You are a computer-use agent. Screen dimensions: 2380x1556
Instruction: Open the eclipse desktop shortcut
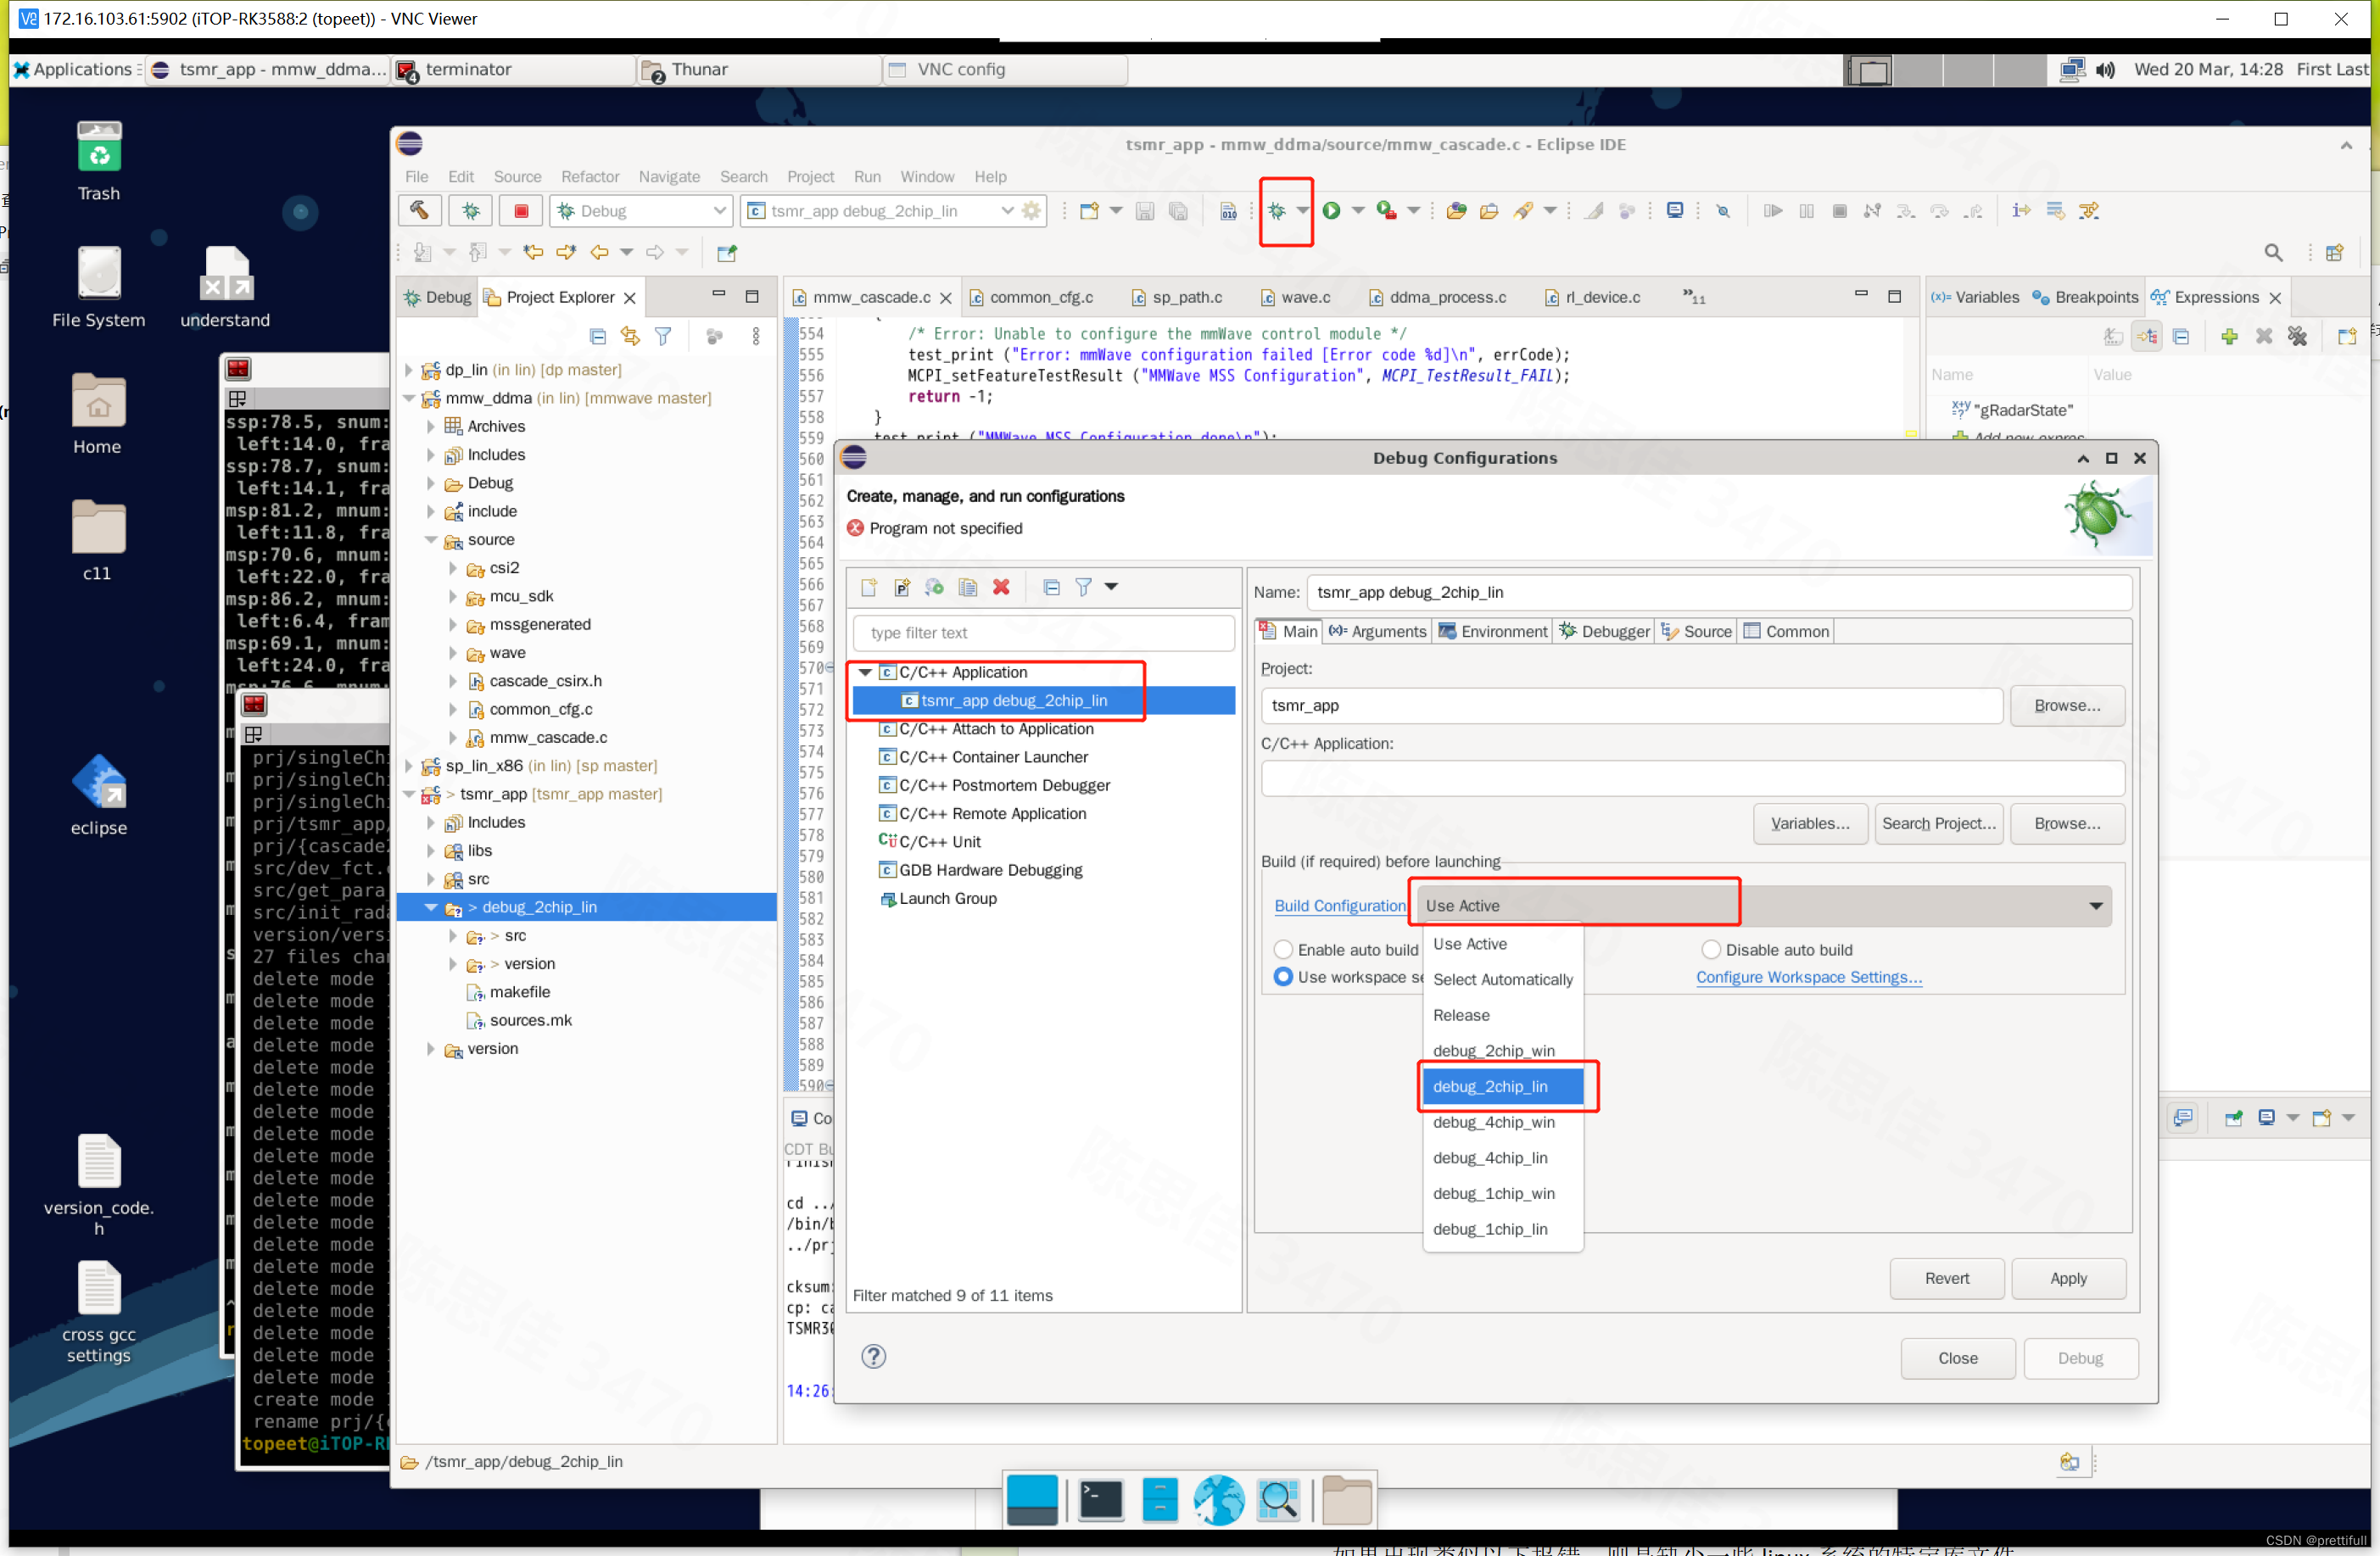[99, 795]
